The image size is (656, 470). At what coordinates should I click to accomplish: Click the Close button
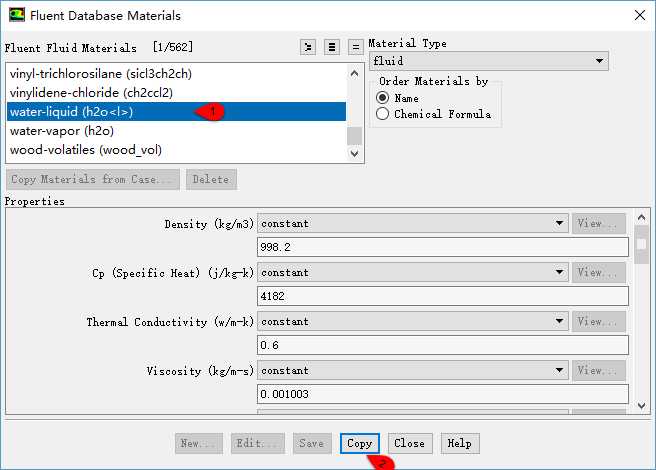(410, 443)
